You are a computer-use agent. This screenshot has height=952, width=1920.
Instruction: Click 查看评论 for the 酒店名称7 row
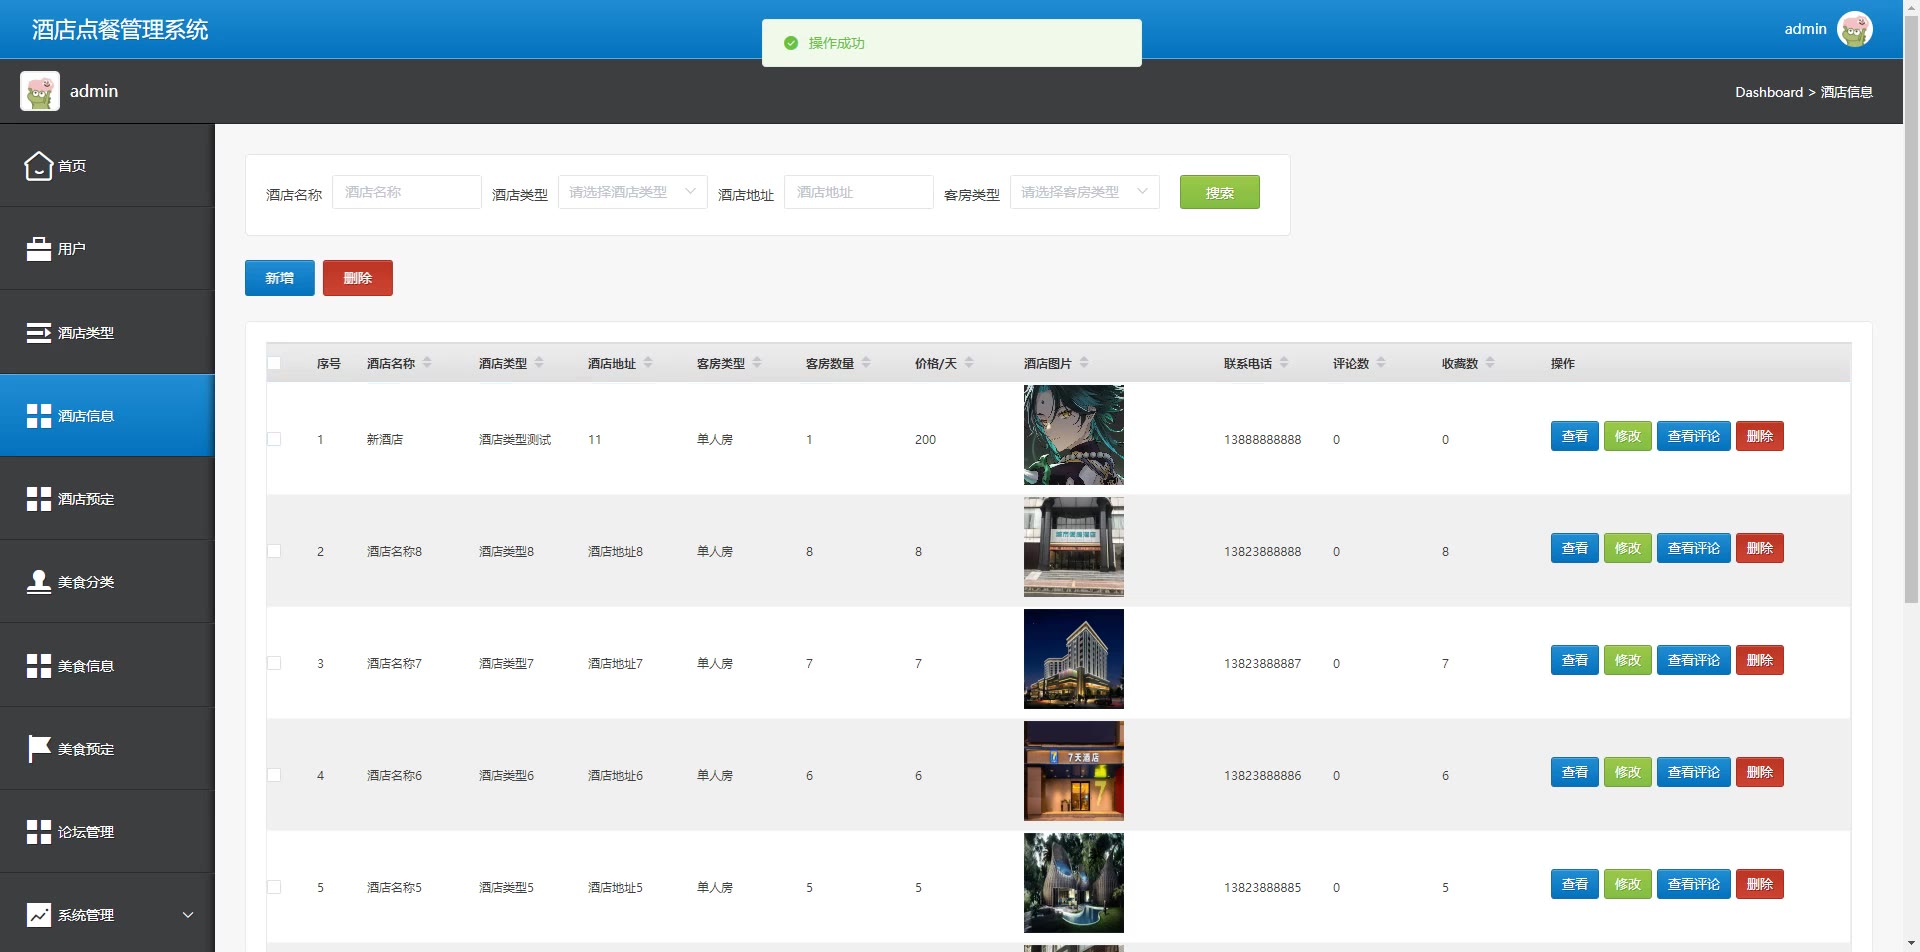(x=1693, y=660)
